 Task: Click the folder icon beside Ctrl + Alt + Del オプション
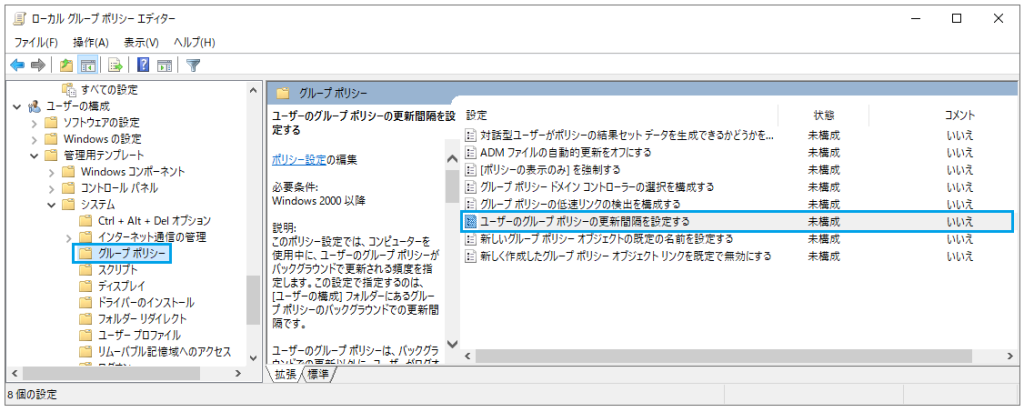pos(86,220)
